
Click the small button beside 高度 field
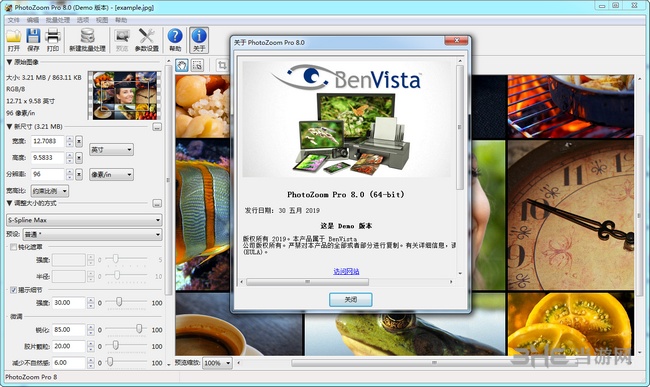pos(79,158)
